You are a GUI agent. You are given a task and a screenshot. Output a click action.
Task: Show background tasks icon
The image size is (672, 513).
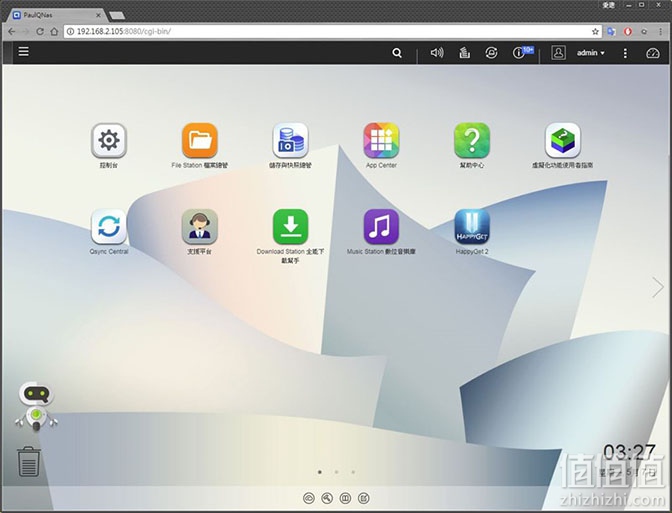[x=465, y=53]
